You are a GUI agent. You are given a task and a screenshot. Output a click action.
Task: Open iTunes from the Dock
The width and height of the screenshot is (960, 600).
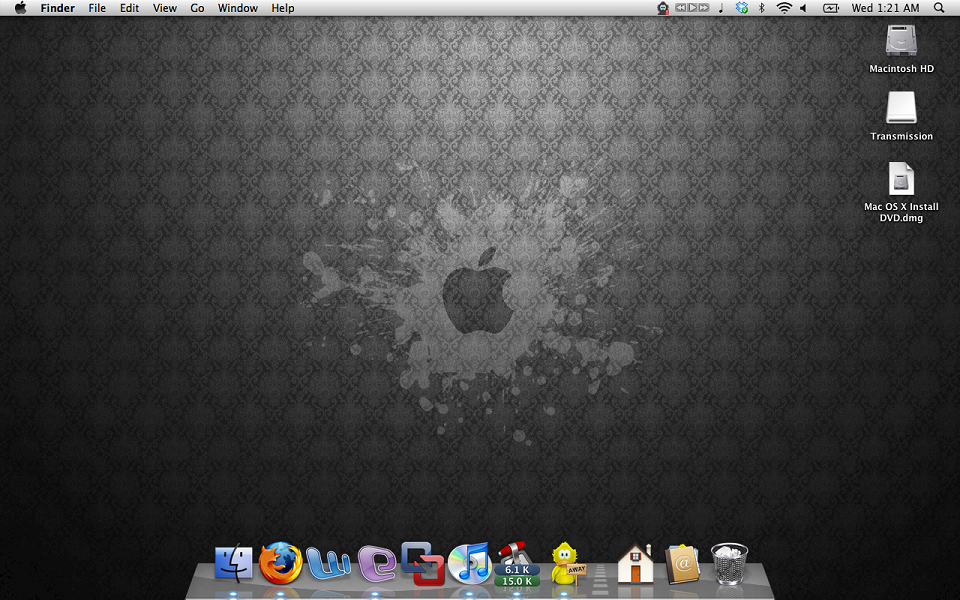(x=470, y=563)
